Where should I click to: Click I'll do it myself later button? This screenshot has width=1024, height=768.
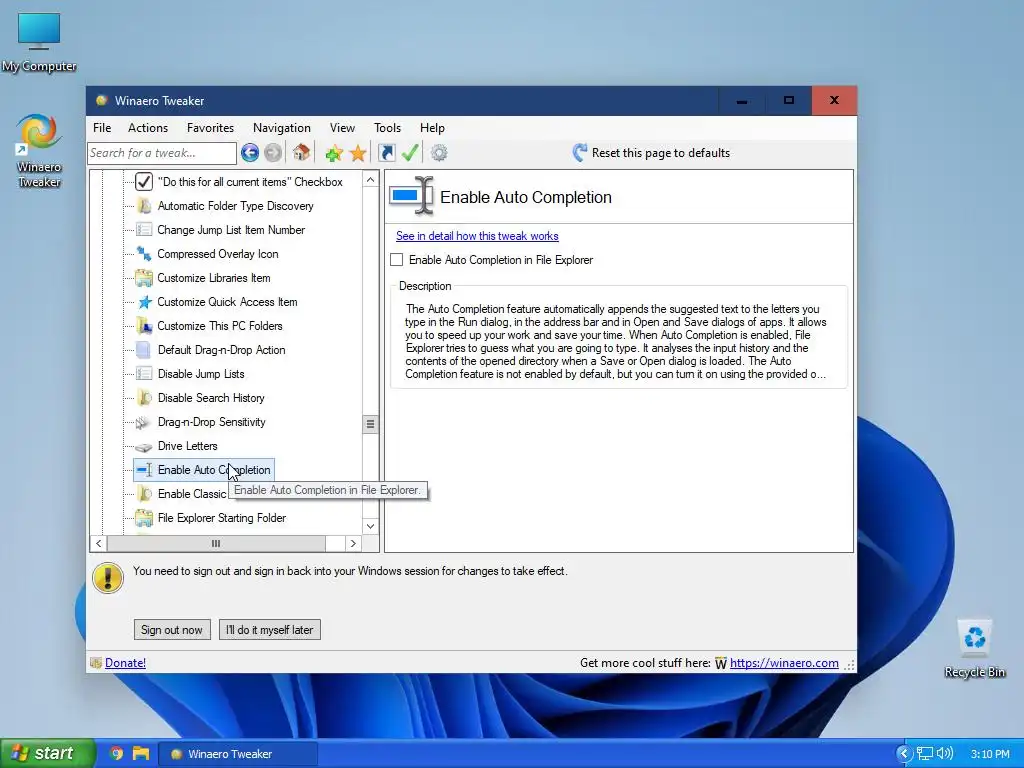[270, 630]
